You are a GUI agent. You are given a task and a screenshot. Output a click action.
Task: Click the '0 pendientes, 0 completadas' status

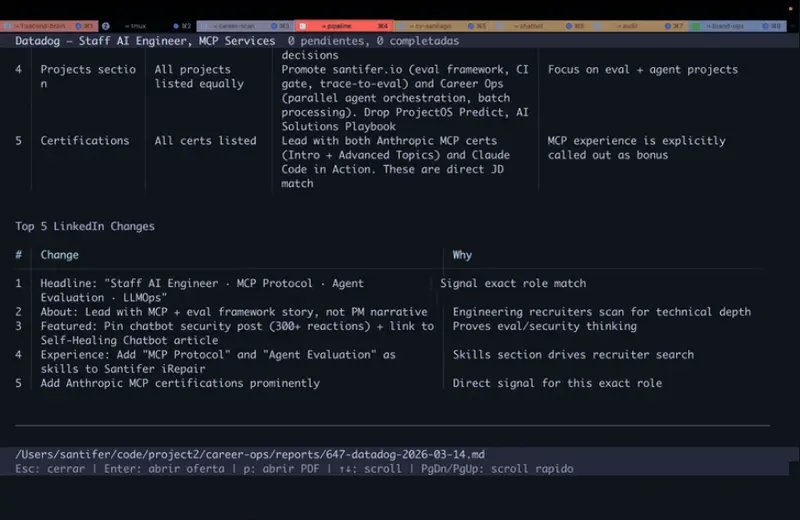pos(373,41)
